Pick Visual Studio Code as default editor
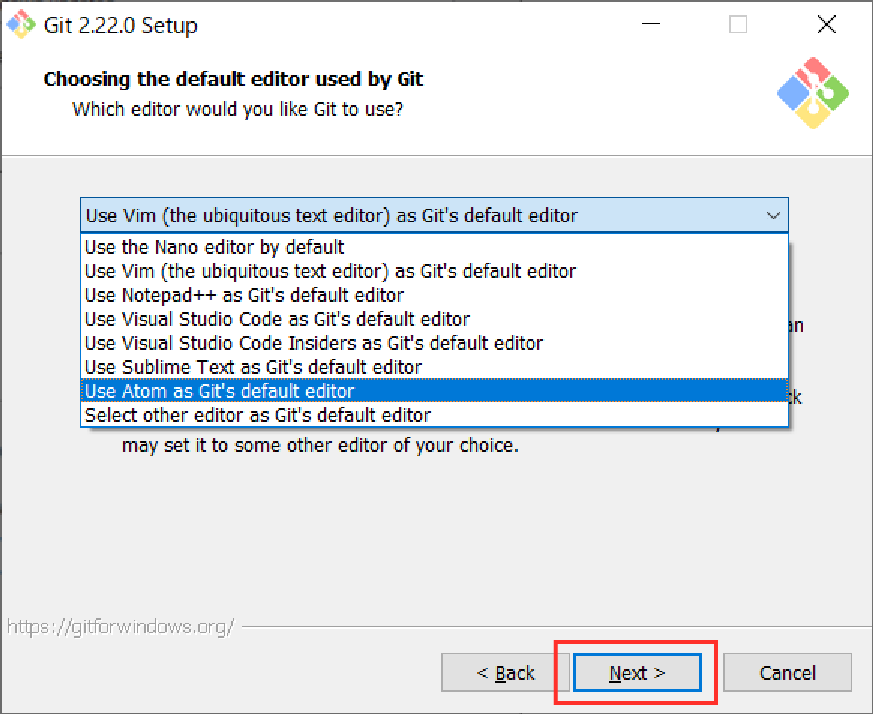Screen dimensions: 873x714 pyautogui.click(x=277, y=319)
